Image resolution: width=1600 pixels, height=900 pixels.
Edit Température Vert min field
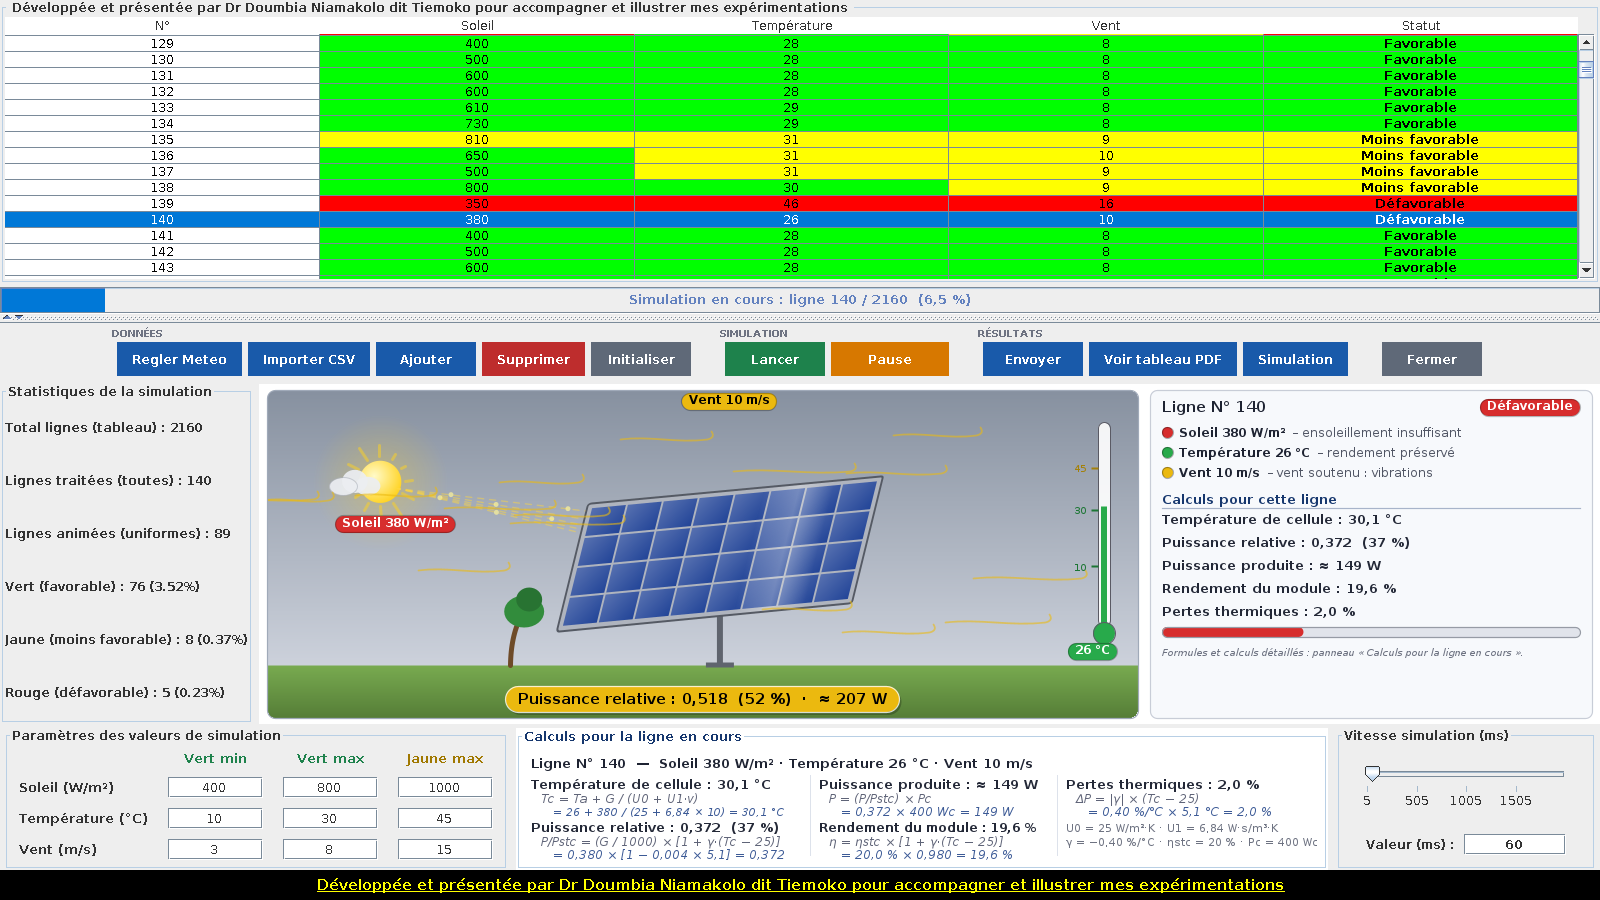[x=215, y=818]
